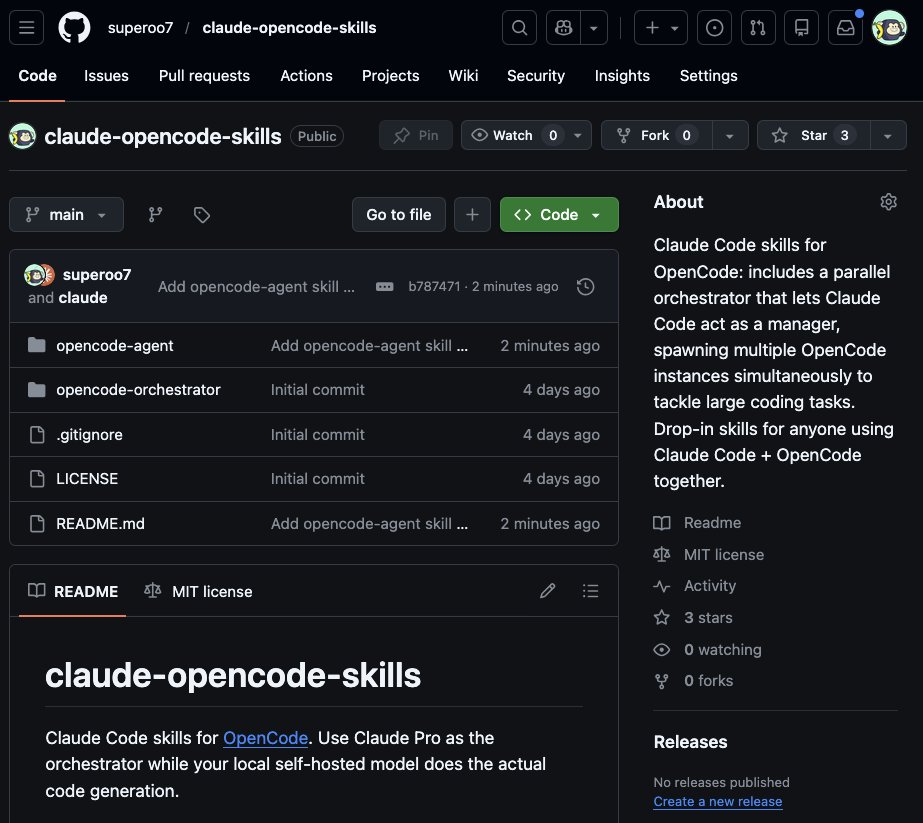Open notifications inbox icon
The width and height of the screenshot is (923, 823).
pyautogui.click(x=845, y=28)
